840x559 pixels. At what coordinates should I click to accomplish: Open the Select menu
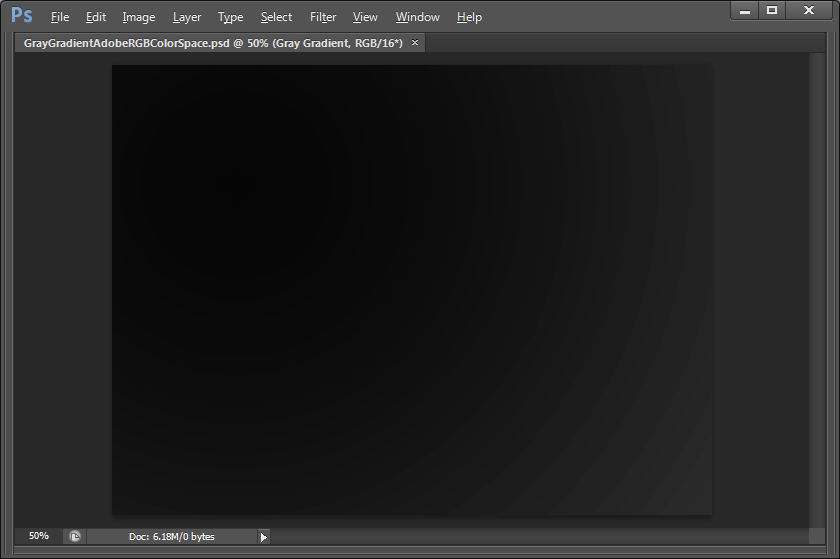tap(276, 17)
